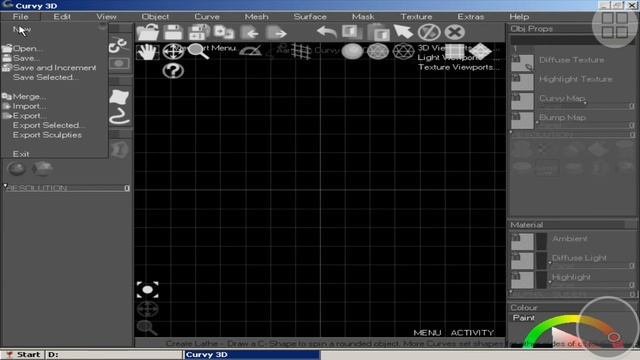640x360 pixels.
Task: Click the flat checkered texture icon
Action: click(x=454, y=52)
